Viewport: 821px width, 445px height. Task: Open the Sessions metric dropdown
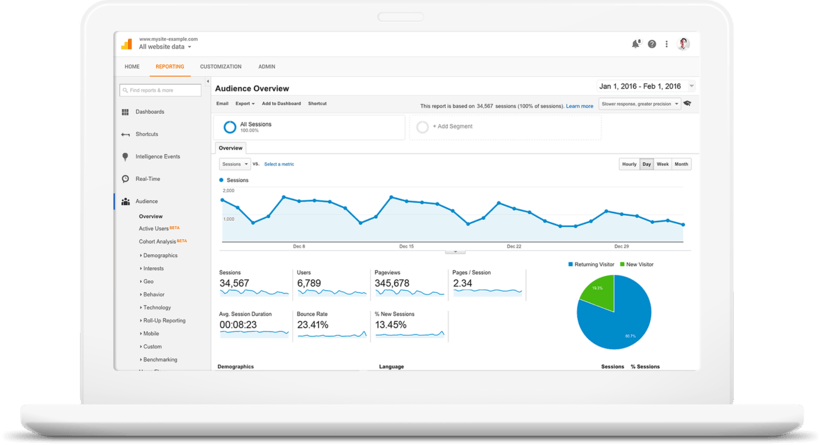tap(233, 163)
